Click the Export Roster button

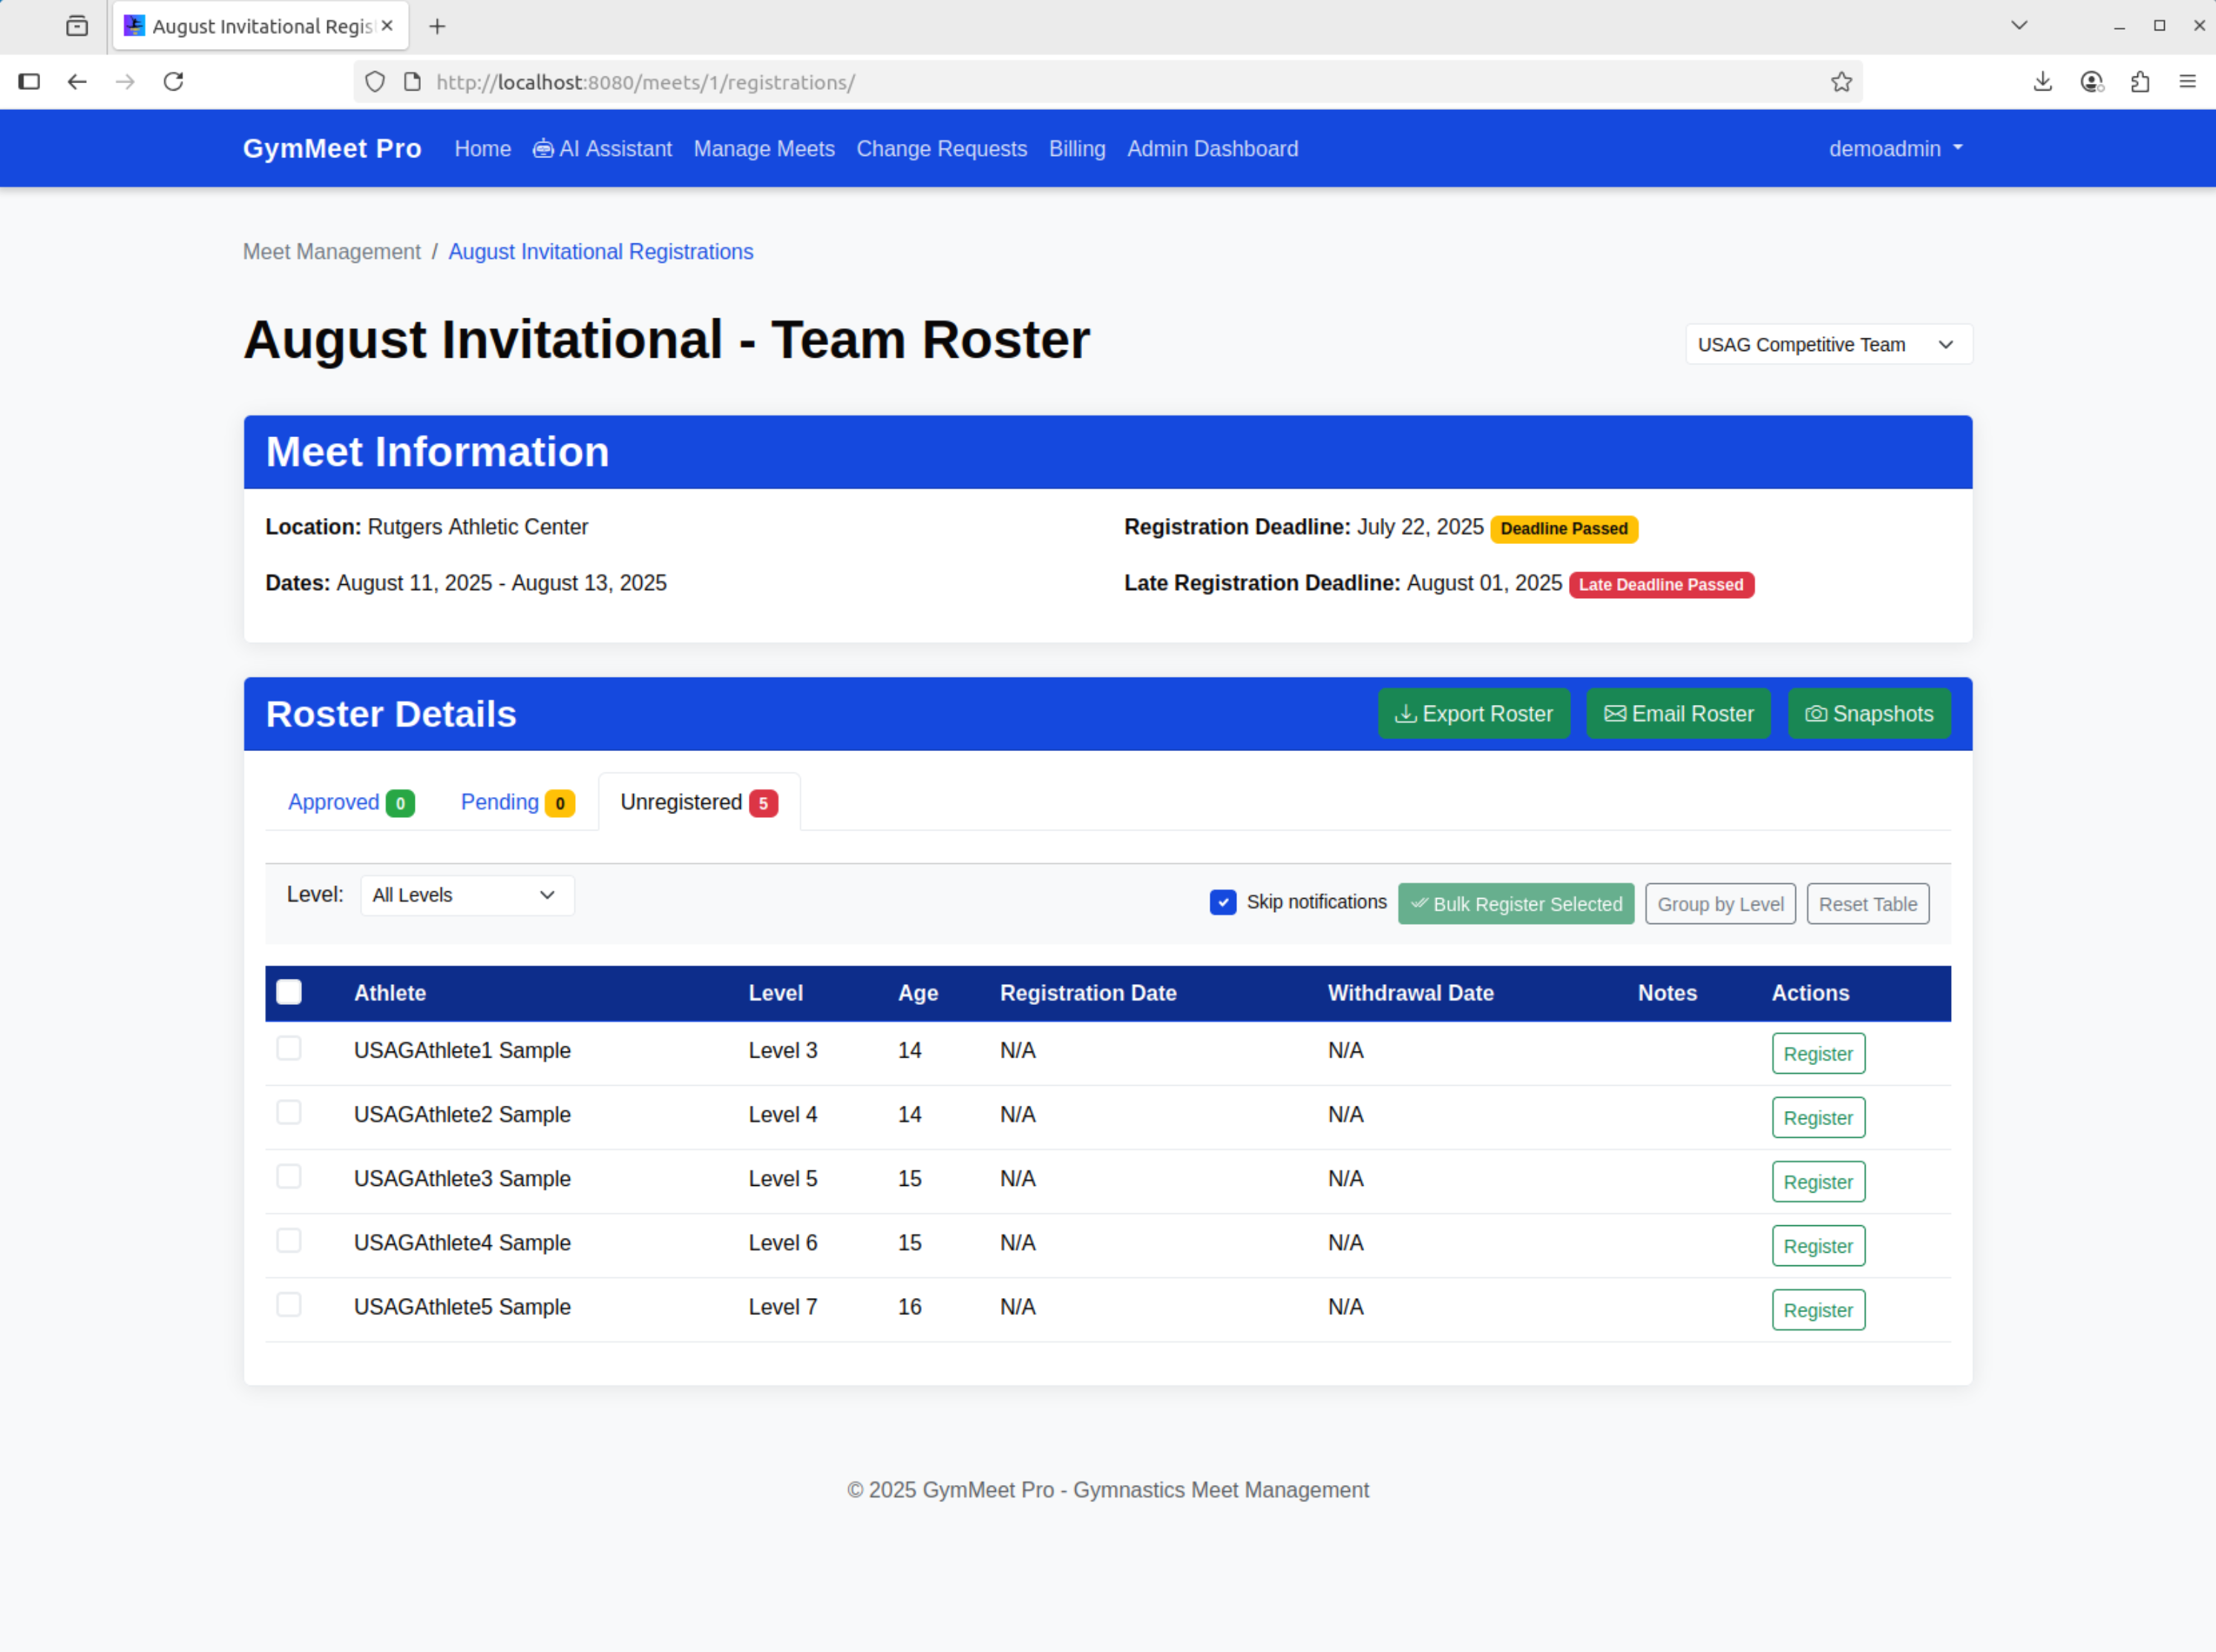click(1473, 714)
